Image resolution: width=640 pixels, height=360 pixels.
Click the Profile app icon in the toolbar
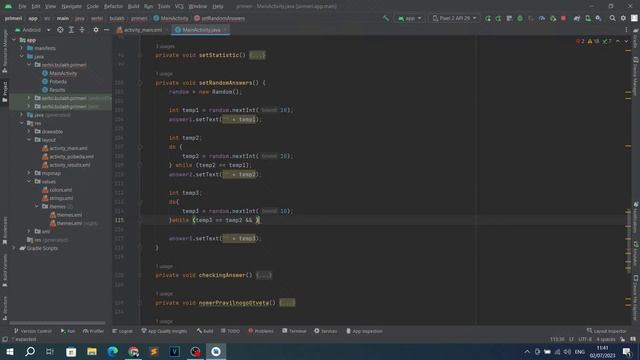542,18
